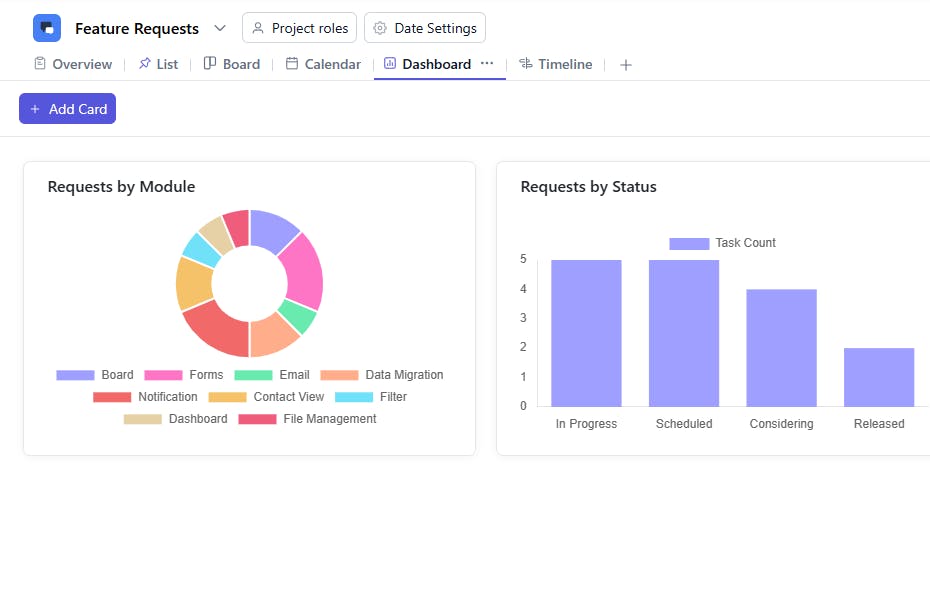Click the Feature Requests workspace logo icon
930x600 pixels.
pos(45,27)
